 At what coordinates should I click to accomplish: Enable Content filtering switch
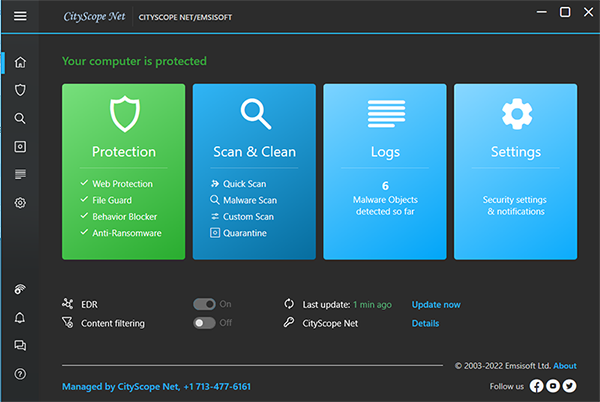click(204, 323)
